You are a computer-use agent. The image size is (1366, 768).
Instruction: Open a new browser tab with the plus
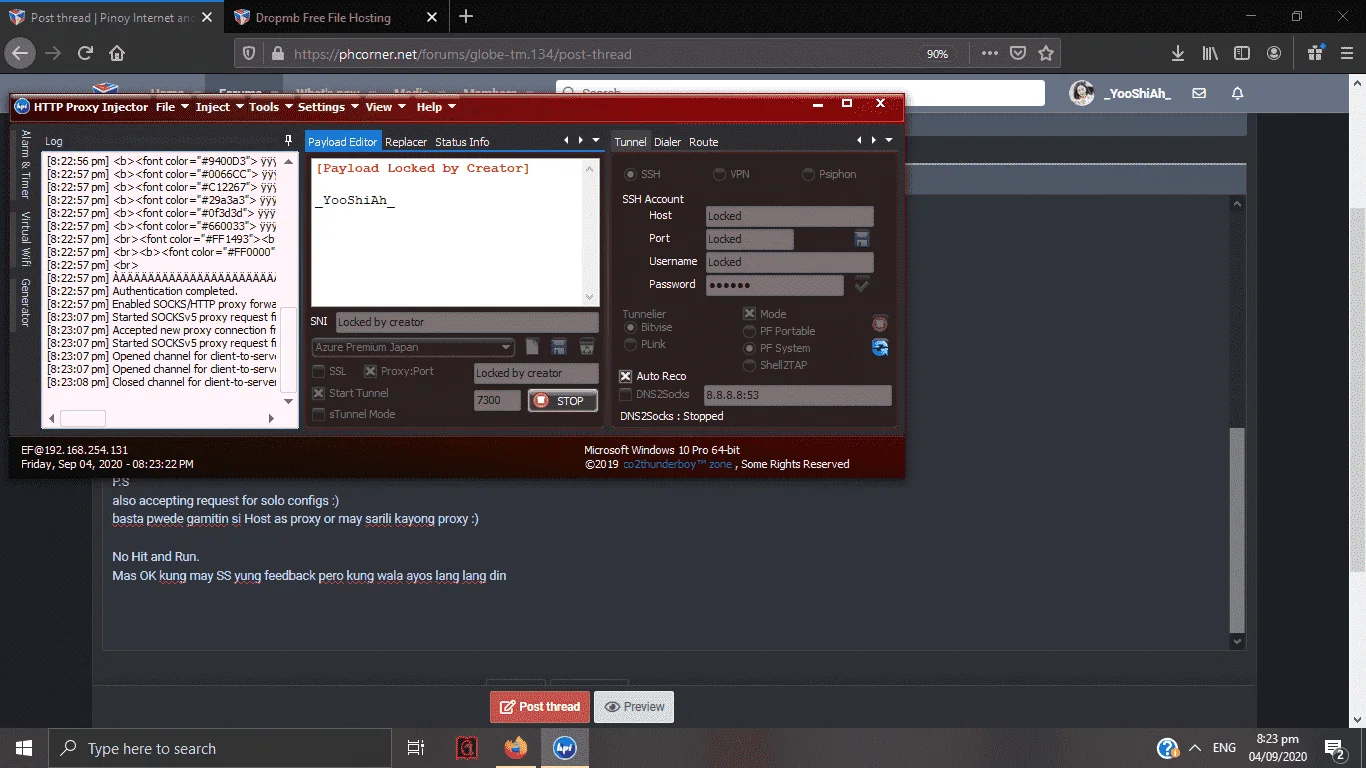[x=466, y=17]
